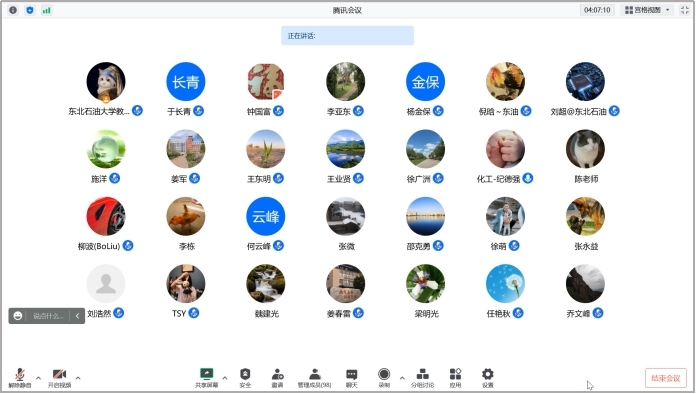Open Breakout Rooms (分组讨论) icon

(422, 378)
